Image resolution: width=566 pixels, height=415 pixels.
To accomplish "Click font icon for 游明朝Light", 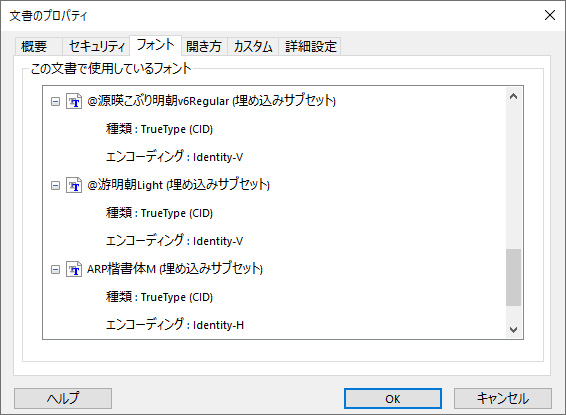I will tap(74, 185).
